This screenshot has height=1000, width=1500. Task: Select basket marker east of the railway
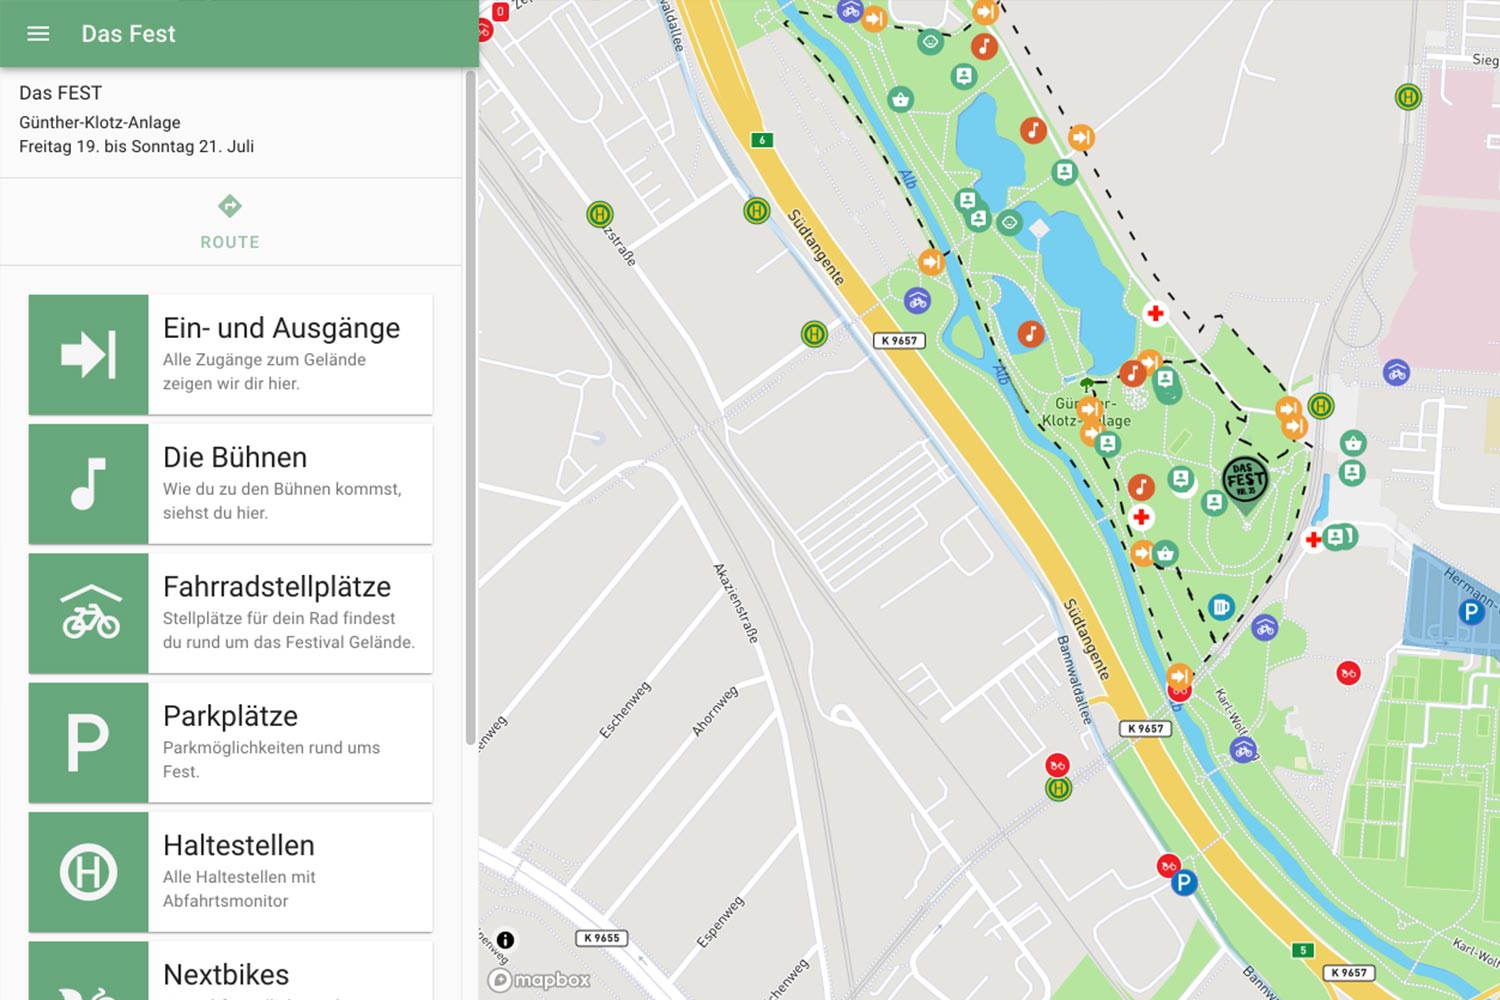tap(1353, 443)
